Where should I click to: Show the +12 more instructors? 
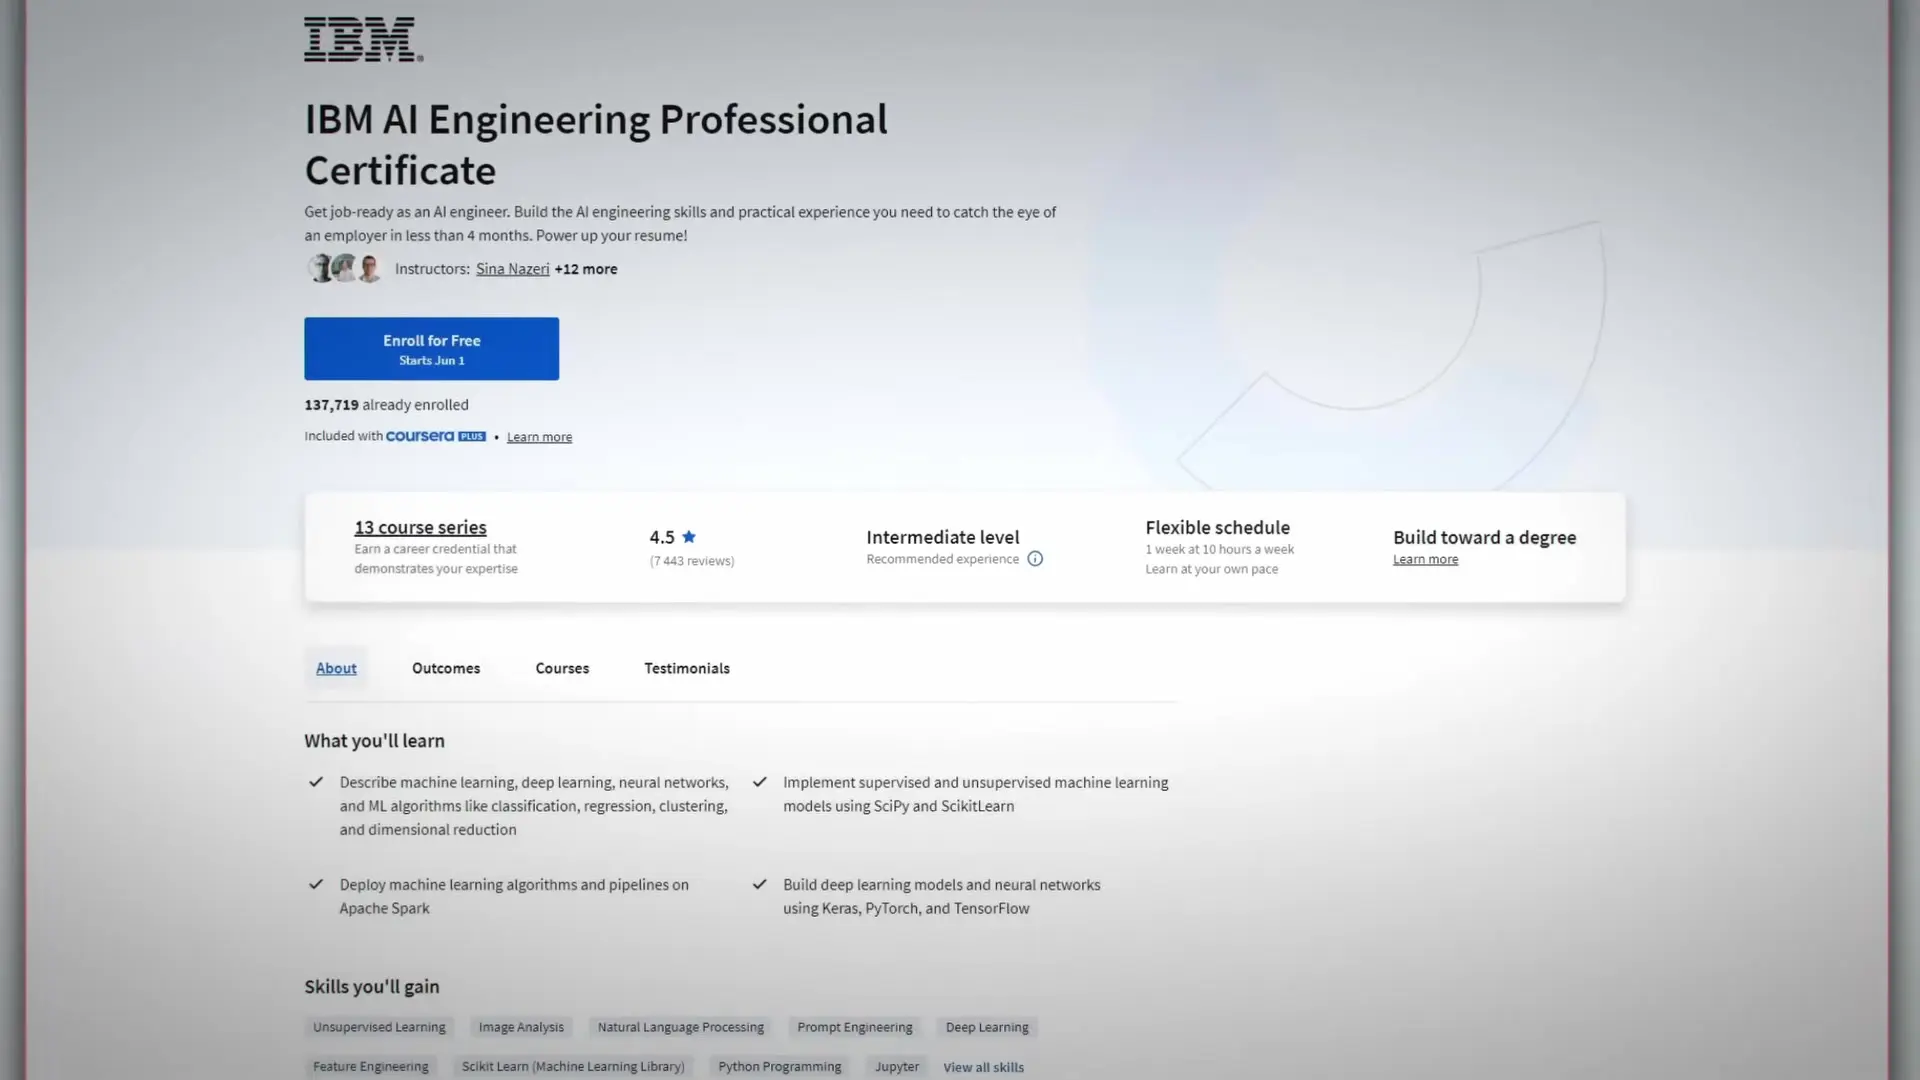586,269
